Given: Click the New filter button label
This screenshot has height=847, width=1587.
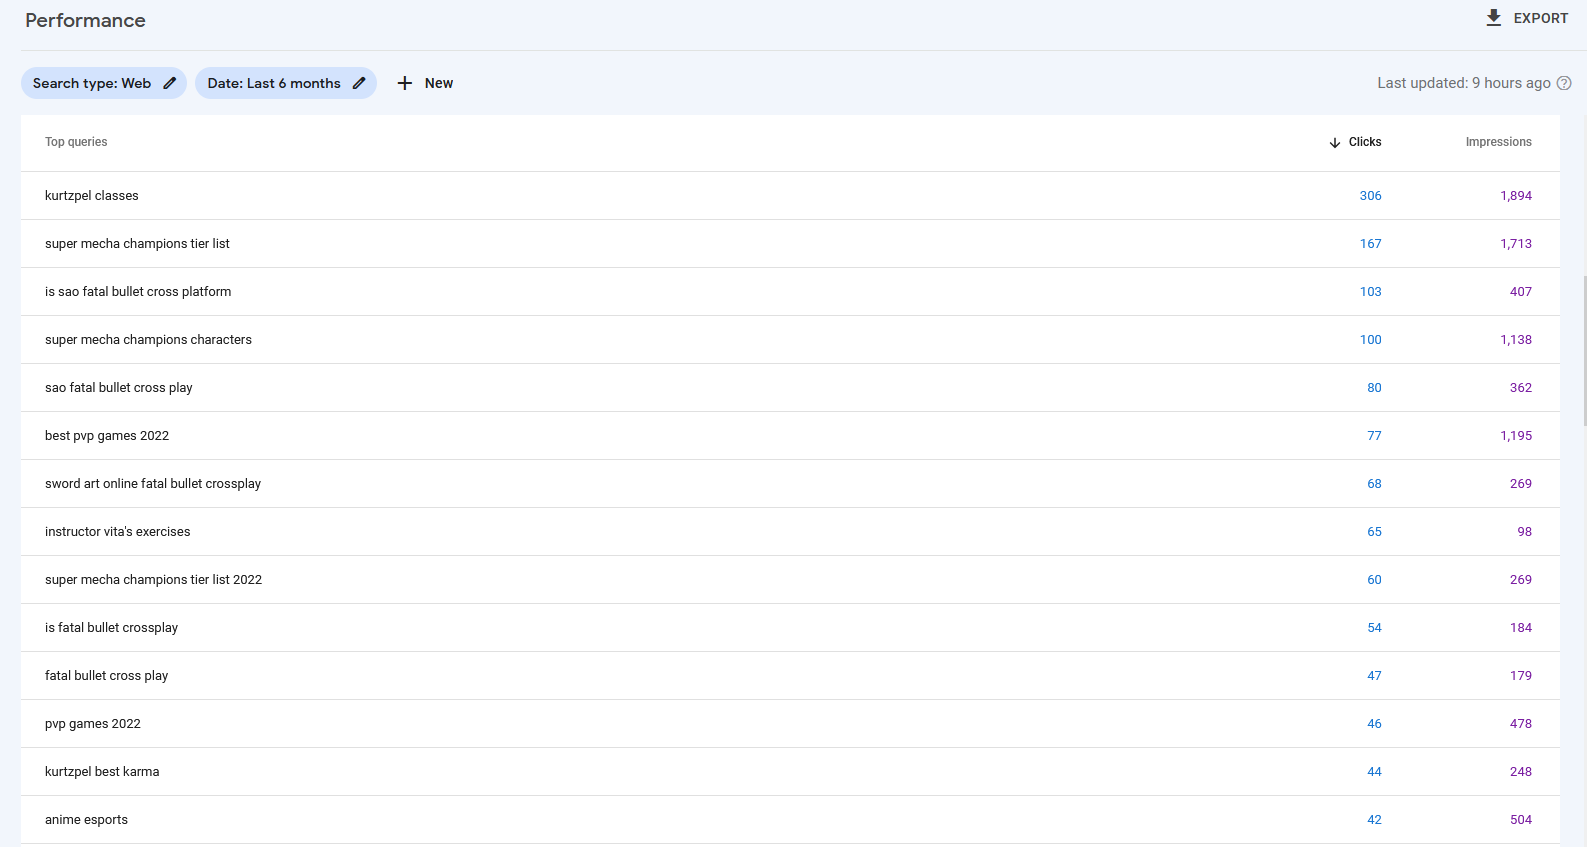Looking at the screenshot, I should click(438, 83).
